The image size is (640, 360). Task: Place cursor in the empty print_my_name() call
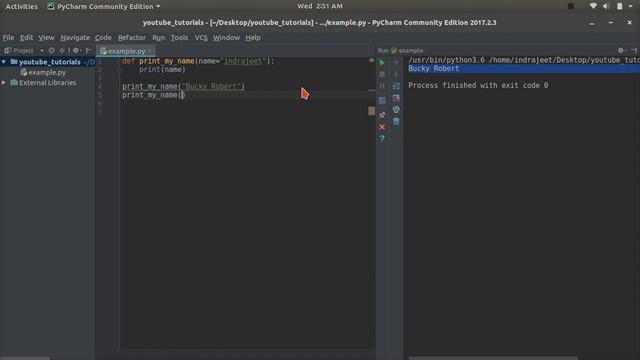182,95
